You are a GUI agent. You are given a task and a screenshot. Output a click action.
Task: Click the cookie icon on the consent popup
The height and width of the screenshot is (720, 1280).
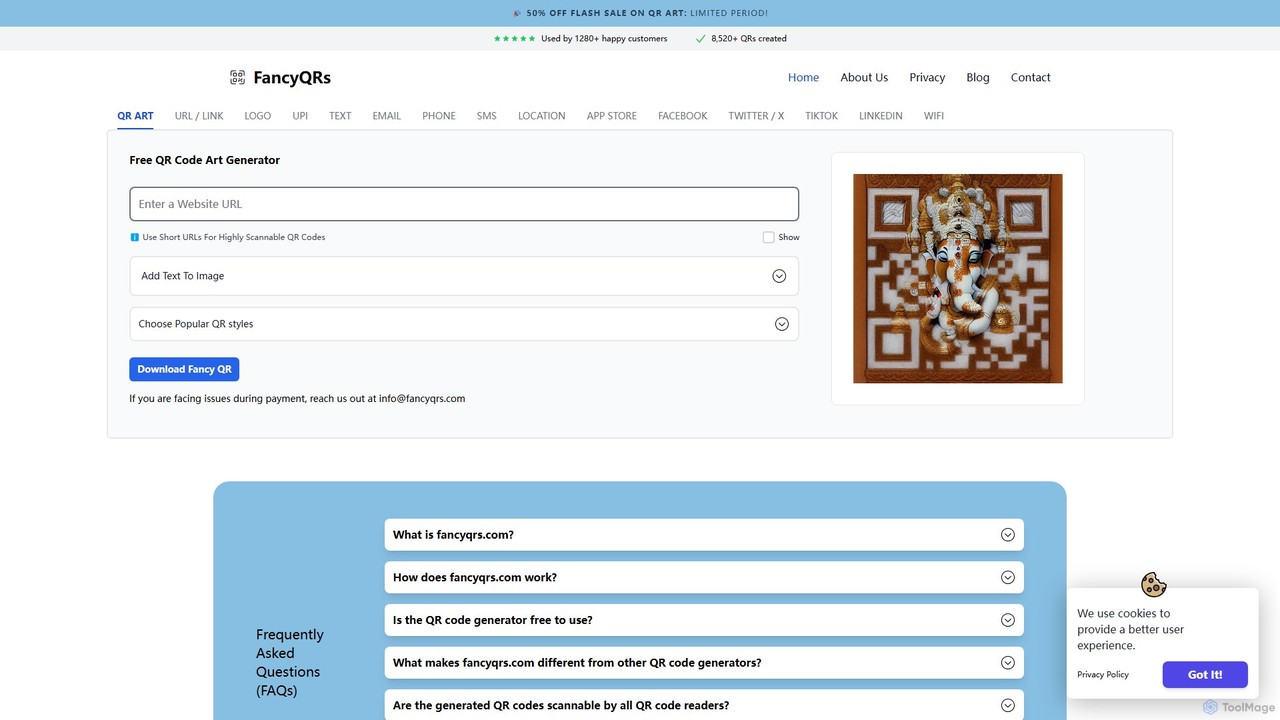(x=1154, y=584)
